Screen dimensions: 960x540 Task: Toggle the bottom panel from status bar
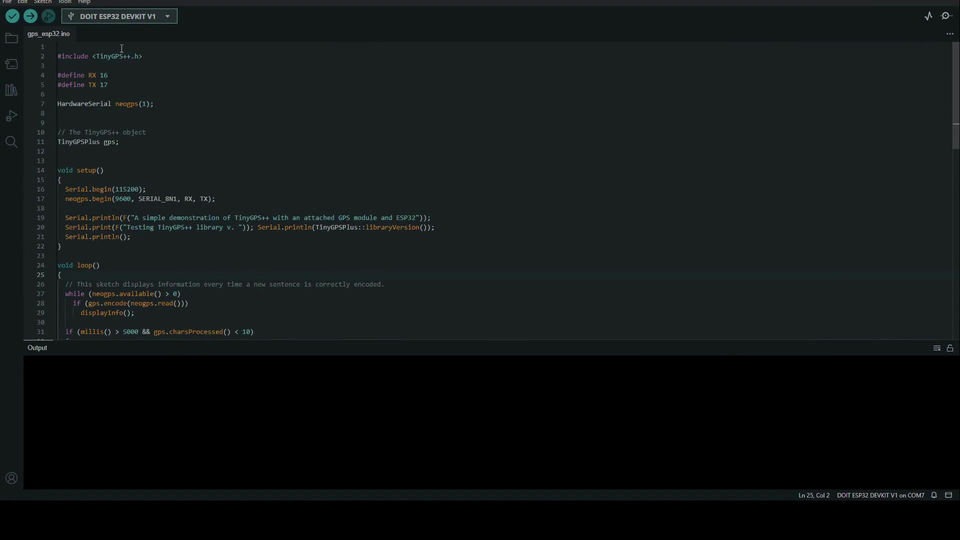pyautogui.click(x=948, y=495)
